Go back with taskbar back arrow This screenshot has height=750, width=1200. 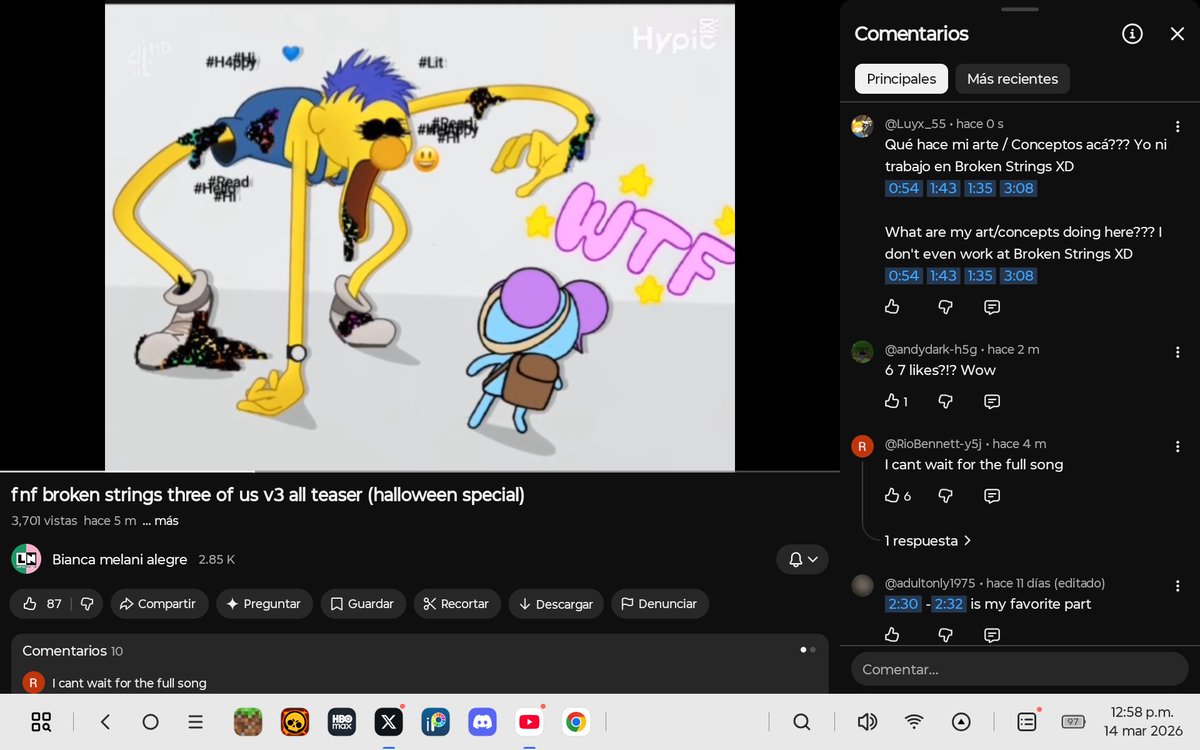coord(105,722)
